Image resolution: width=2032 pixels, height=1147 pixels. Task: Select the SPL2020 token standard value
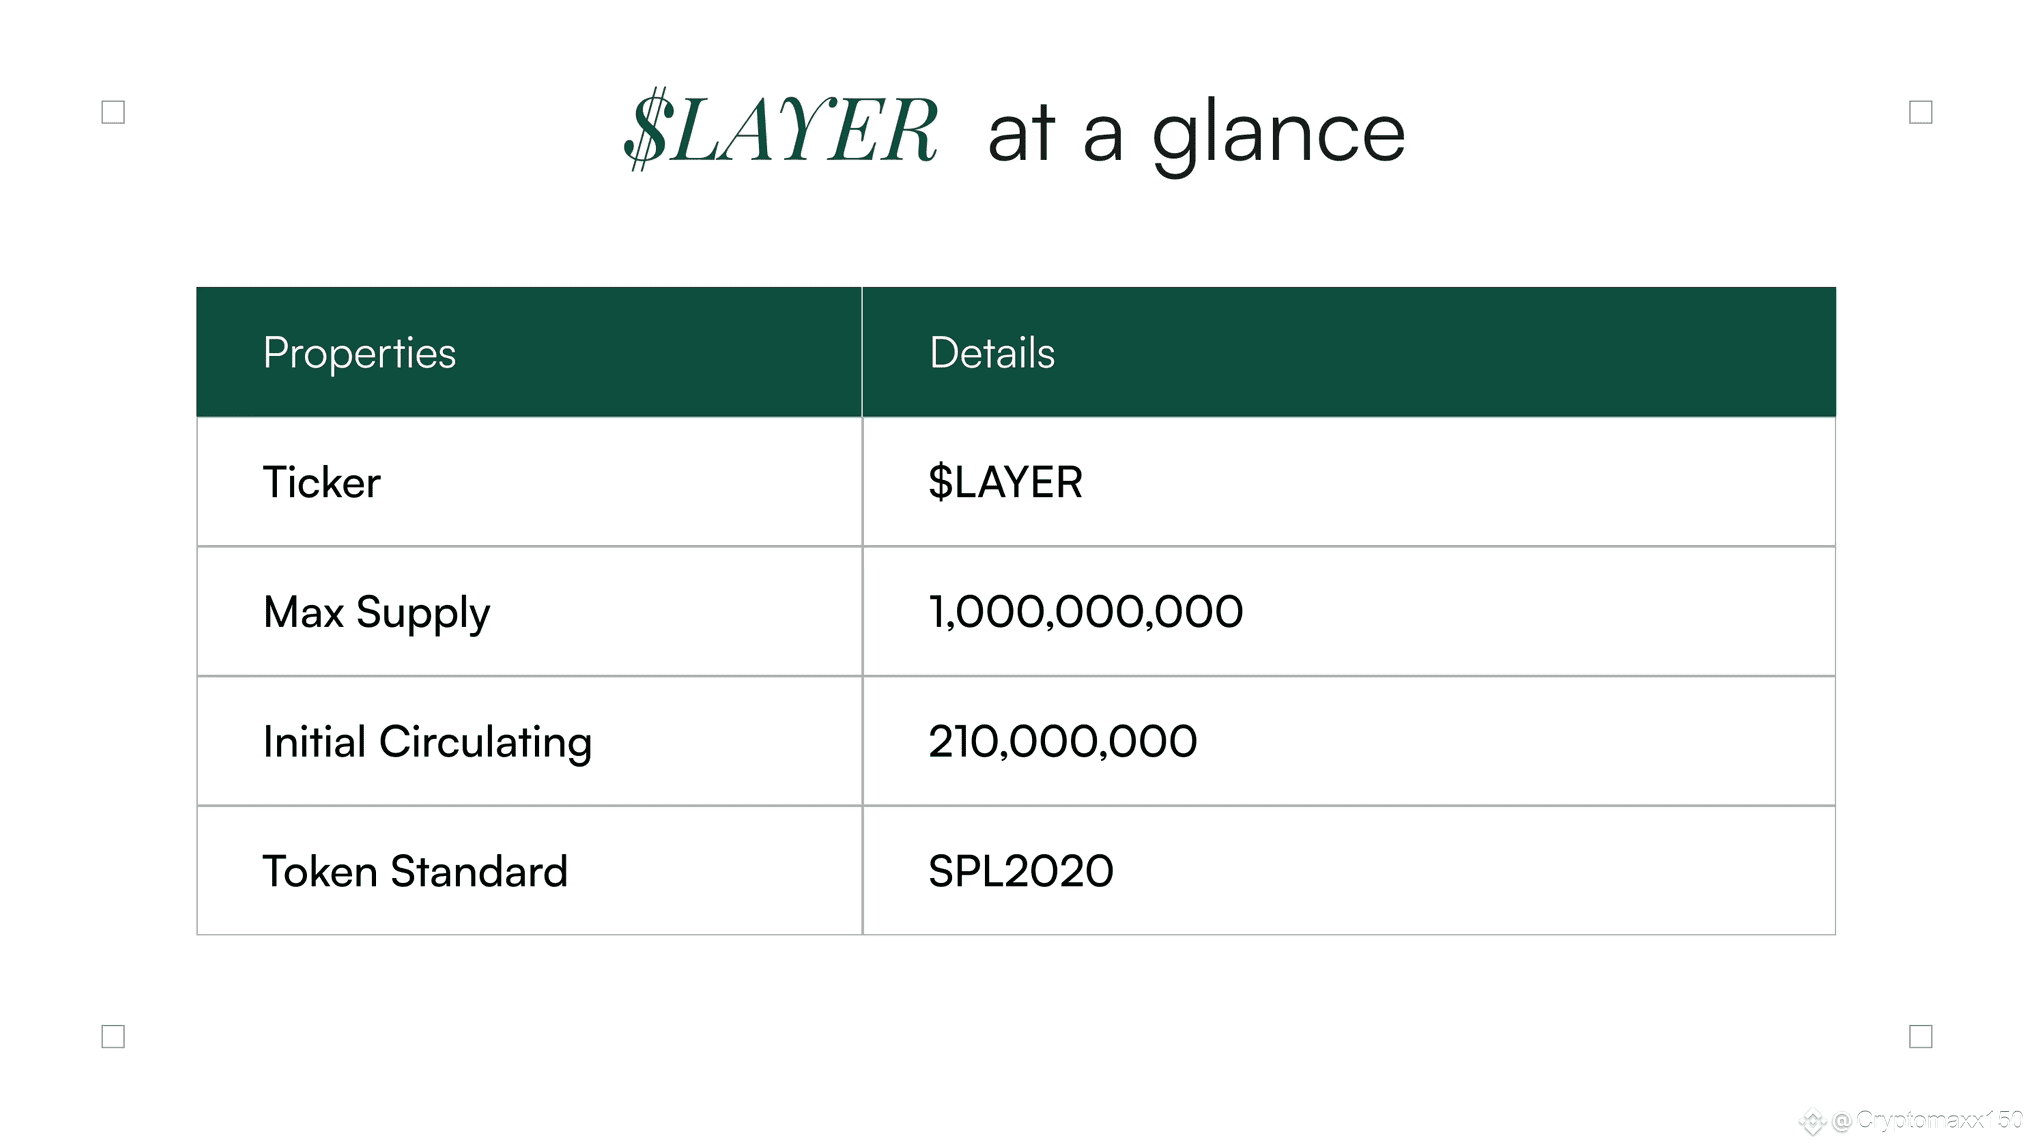(1020, 871)
